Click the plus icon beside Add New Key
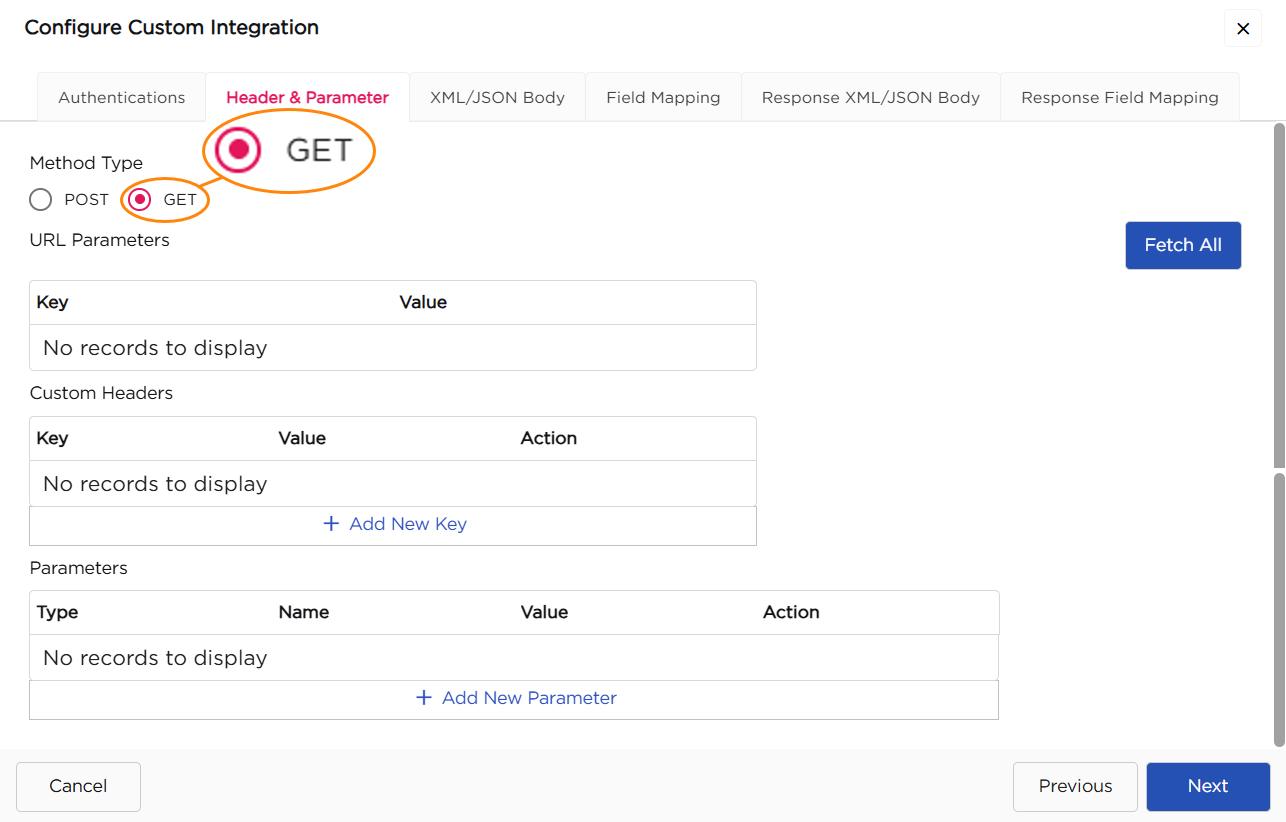Viewport: 1286px width, 822px height. (x=332, y=524)
